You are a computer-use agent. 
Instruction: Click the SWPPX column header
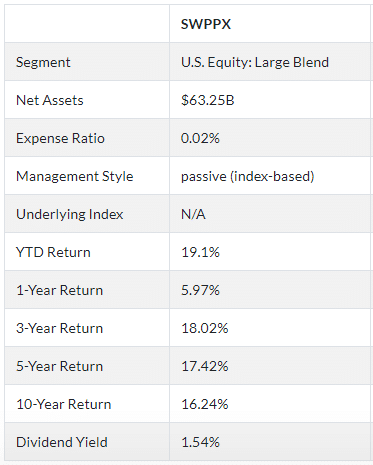point(206,24)
